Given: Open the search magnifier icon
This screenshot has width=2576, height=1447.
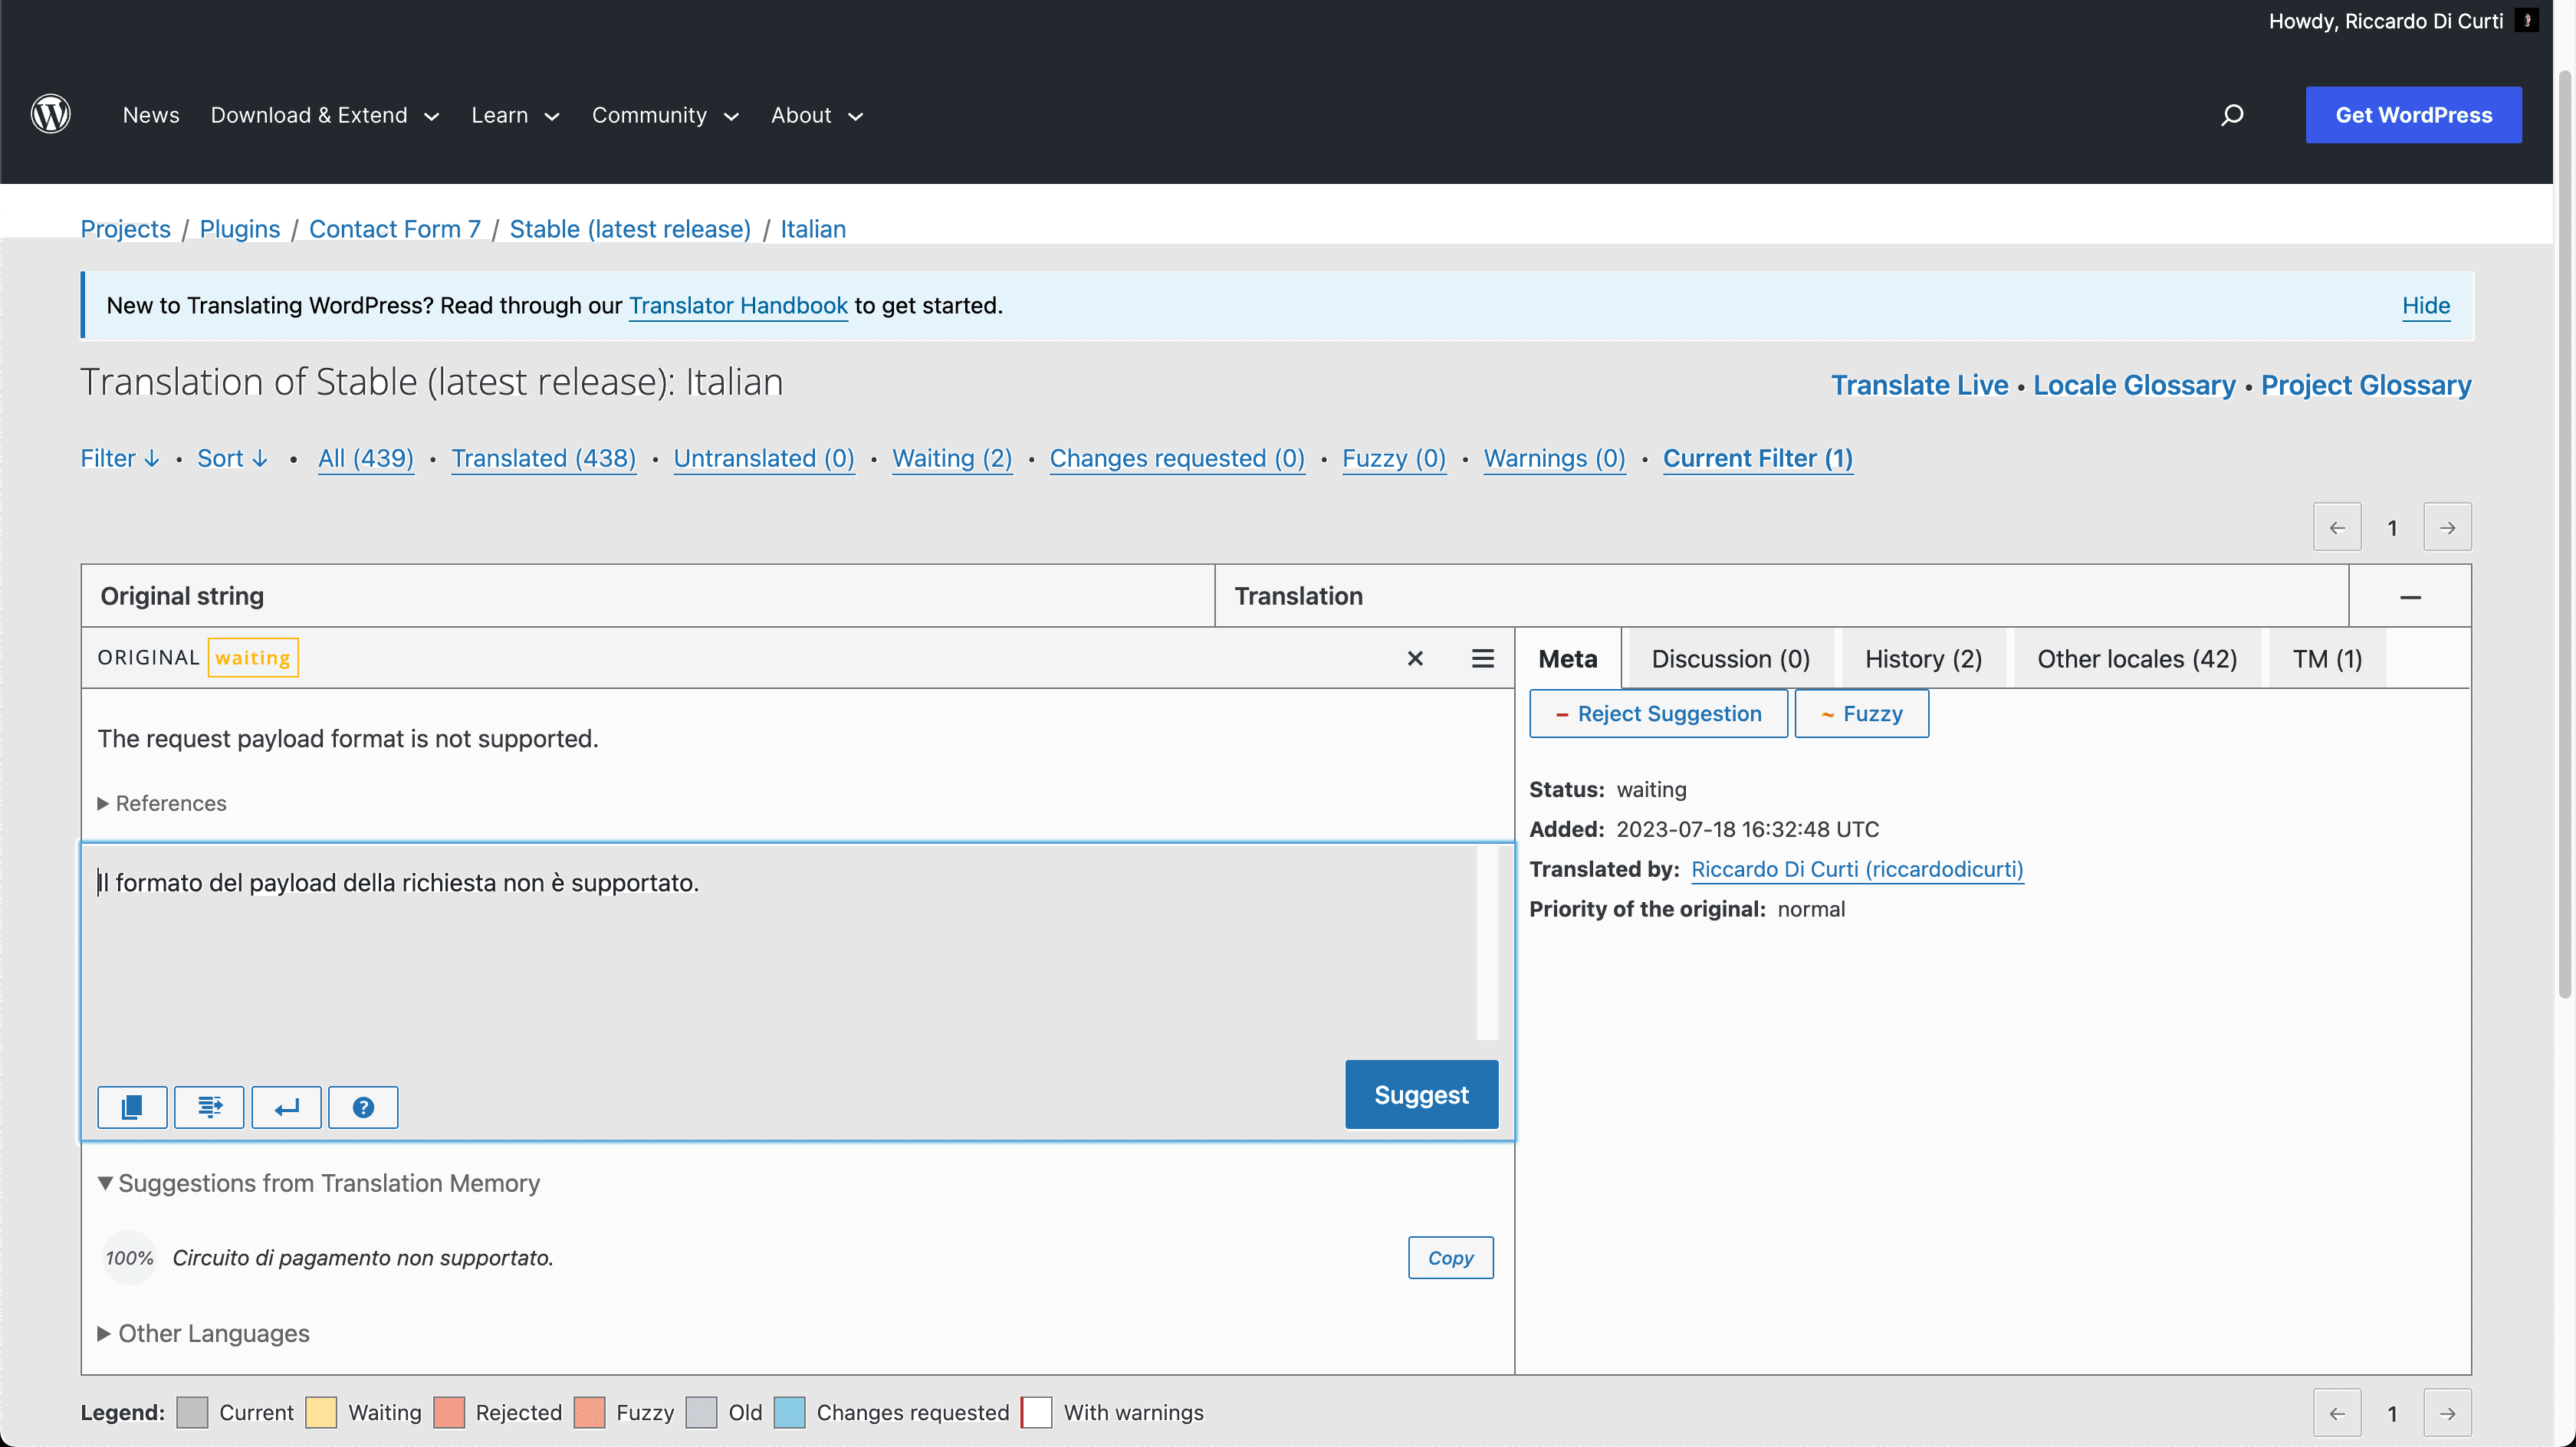Looking at the screenshot, I should pyautogui.click(x=2232, y=115).
